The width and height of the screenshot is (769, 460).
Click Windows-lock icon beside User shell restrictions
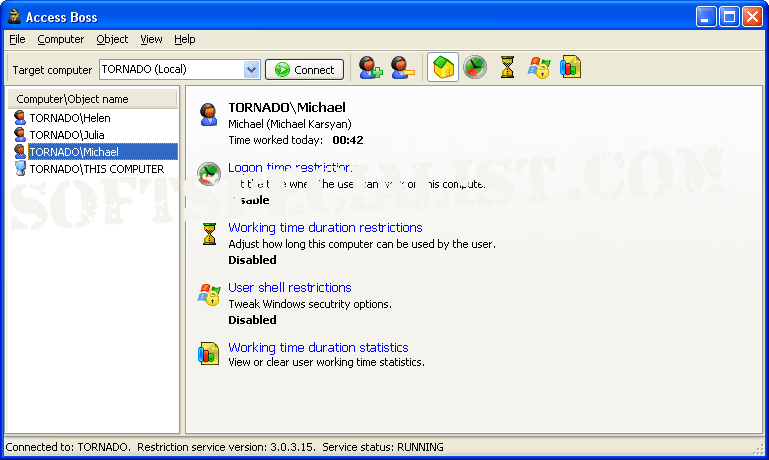coord(209,294)
